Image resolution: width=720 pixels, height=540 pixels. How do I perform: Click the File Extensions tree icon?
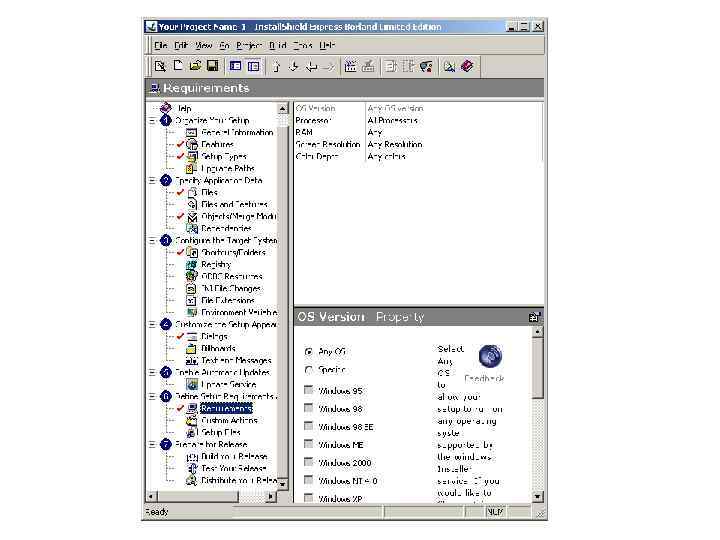(x=191, y=300)
